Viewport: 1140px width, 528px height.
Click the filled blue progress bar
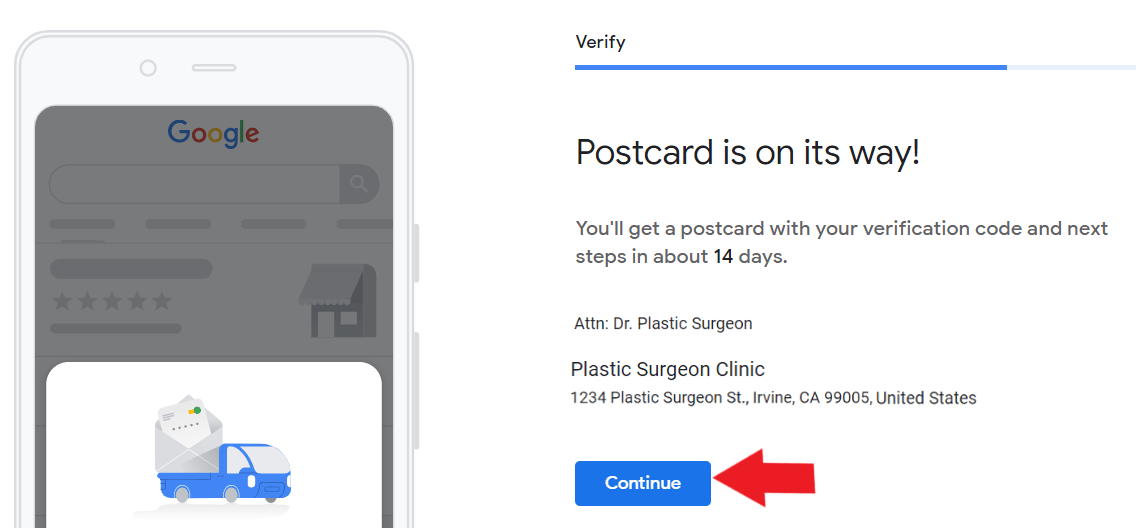tap(790, 67)
